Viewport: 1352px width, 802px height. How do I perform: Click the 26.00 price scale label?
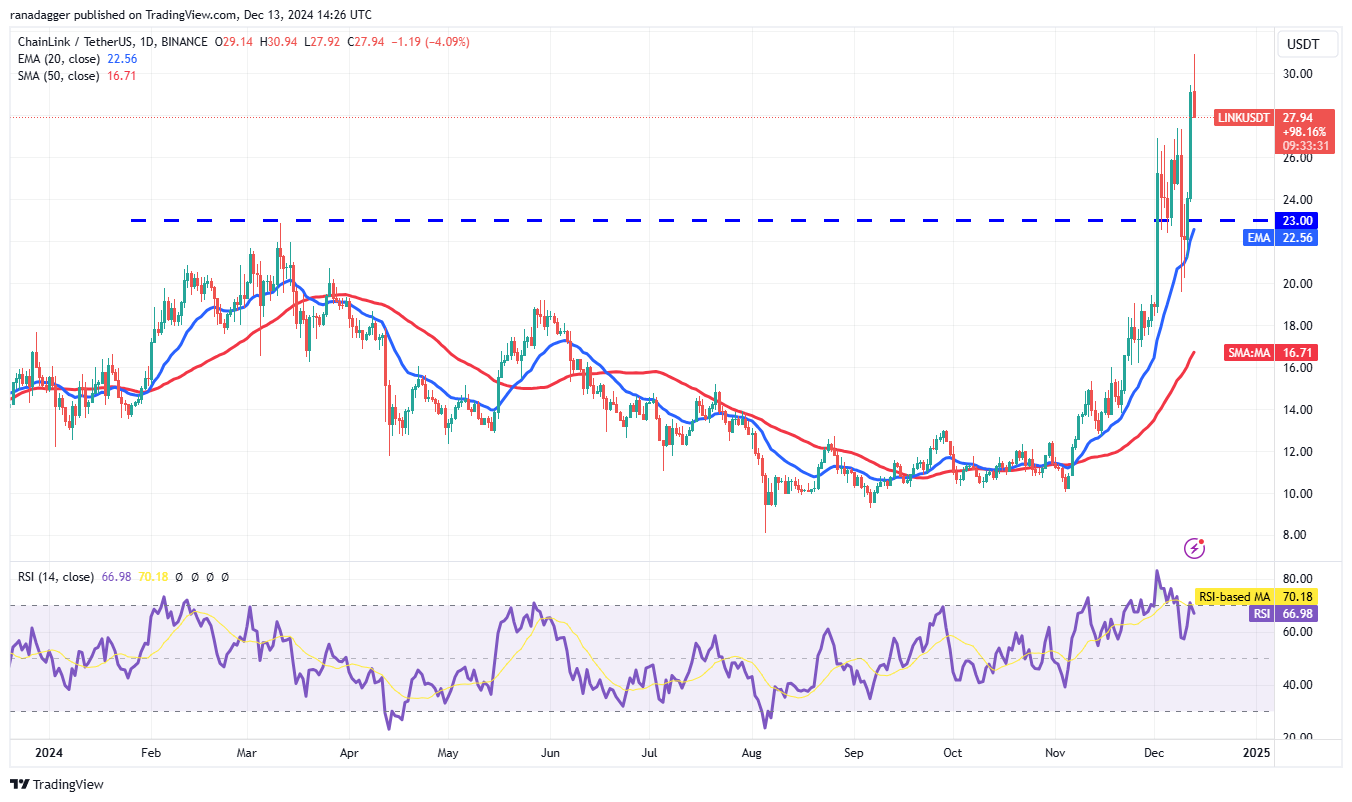tap(1298, 158)
